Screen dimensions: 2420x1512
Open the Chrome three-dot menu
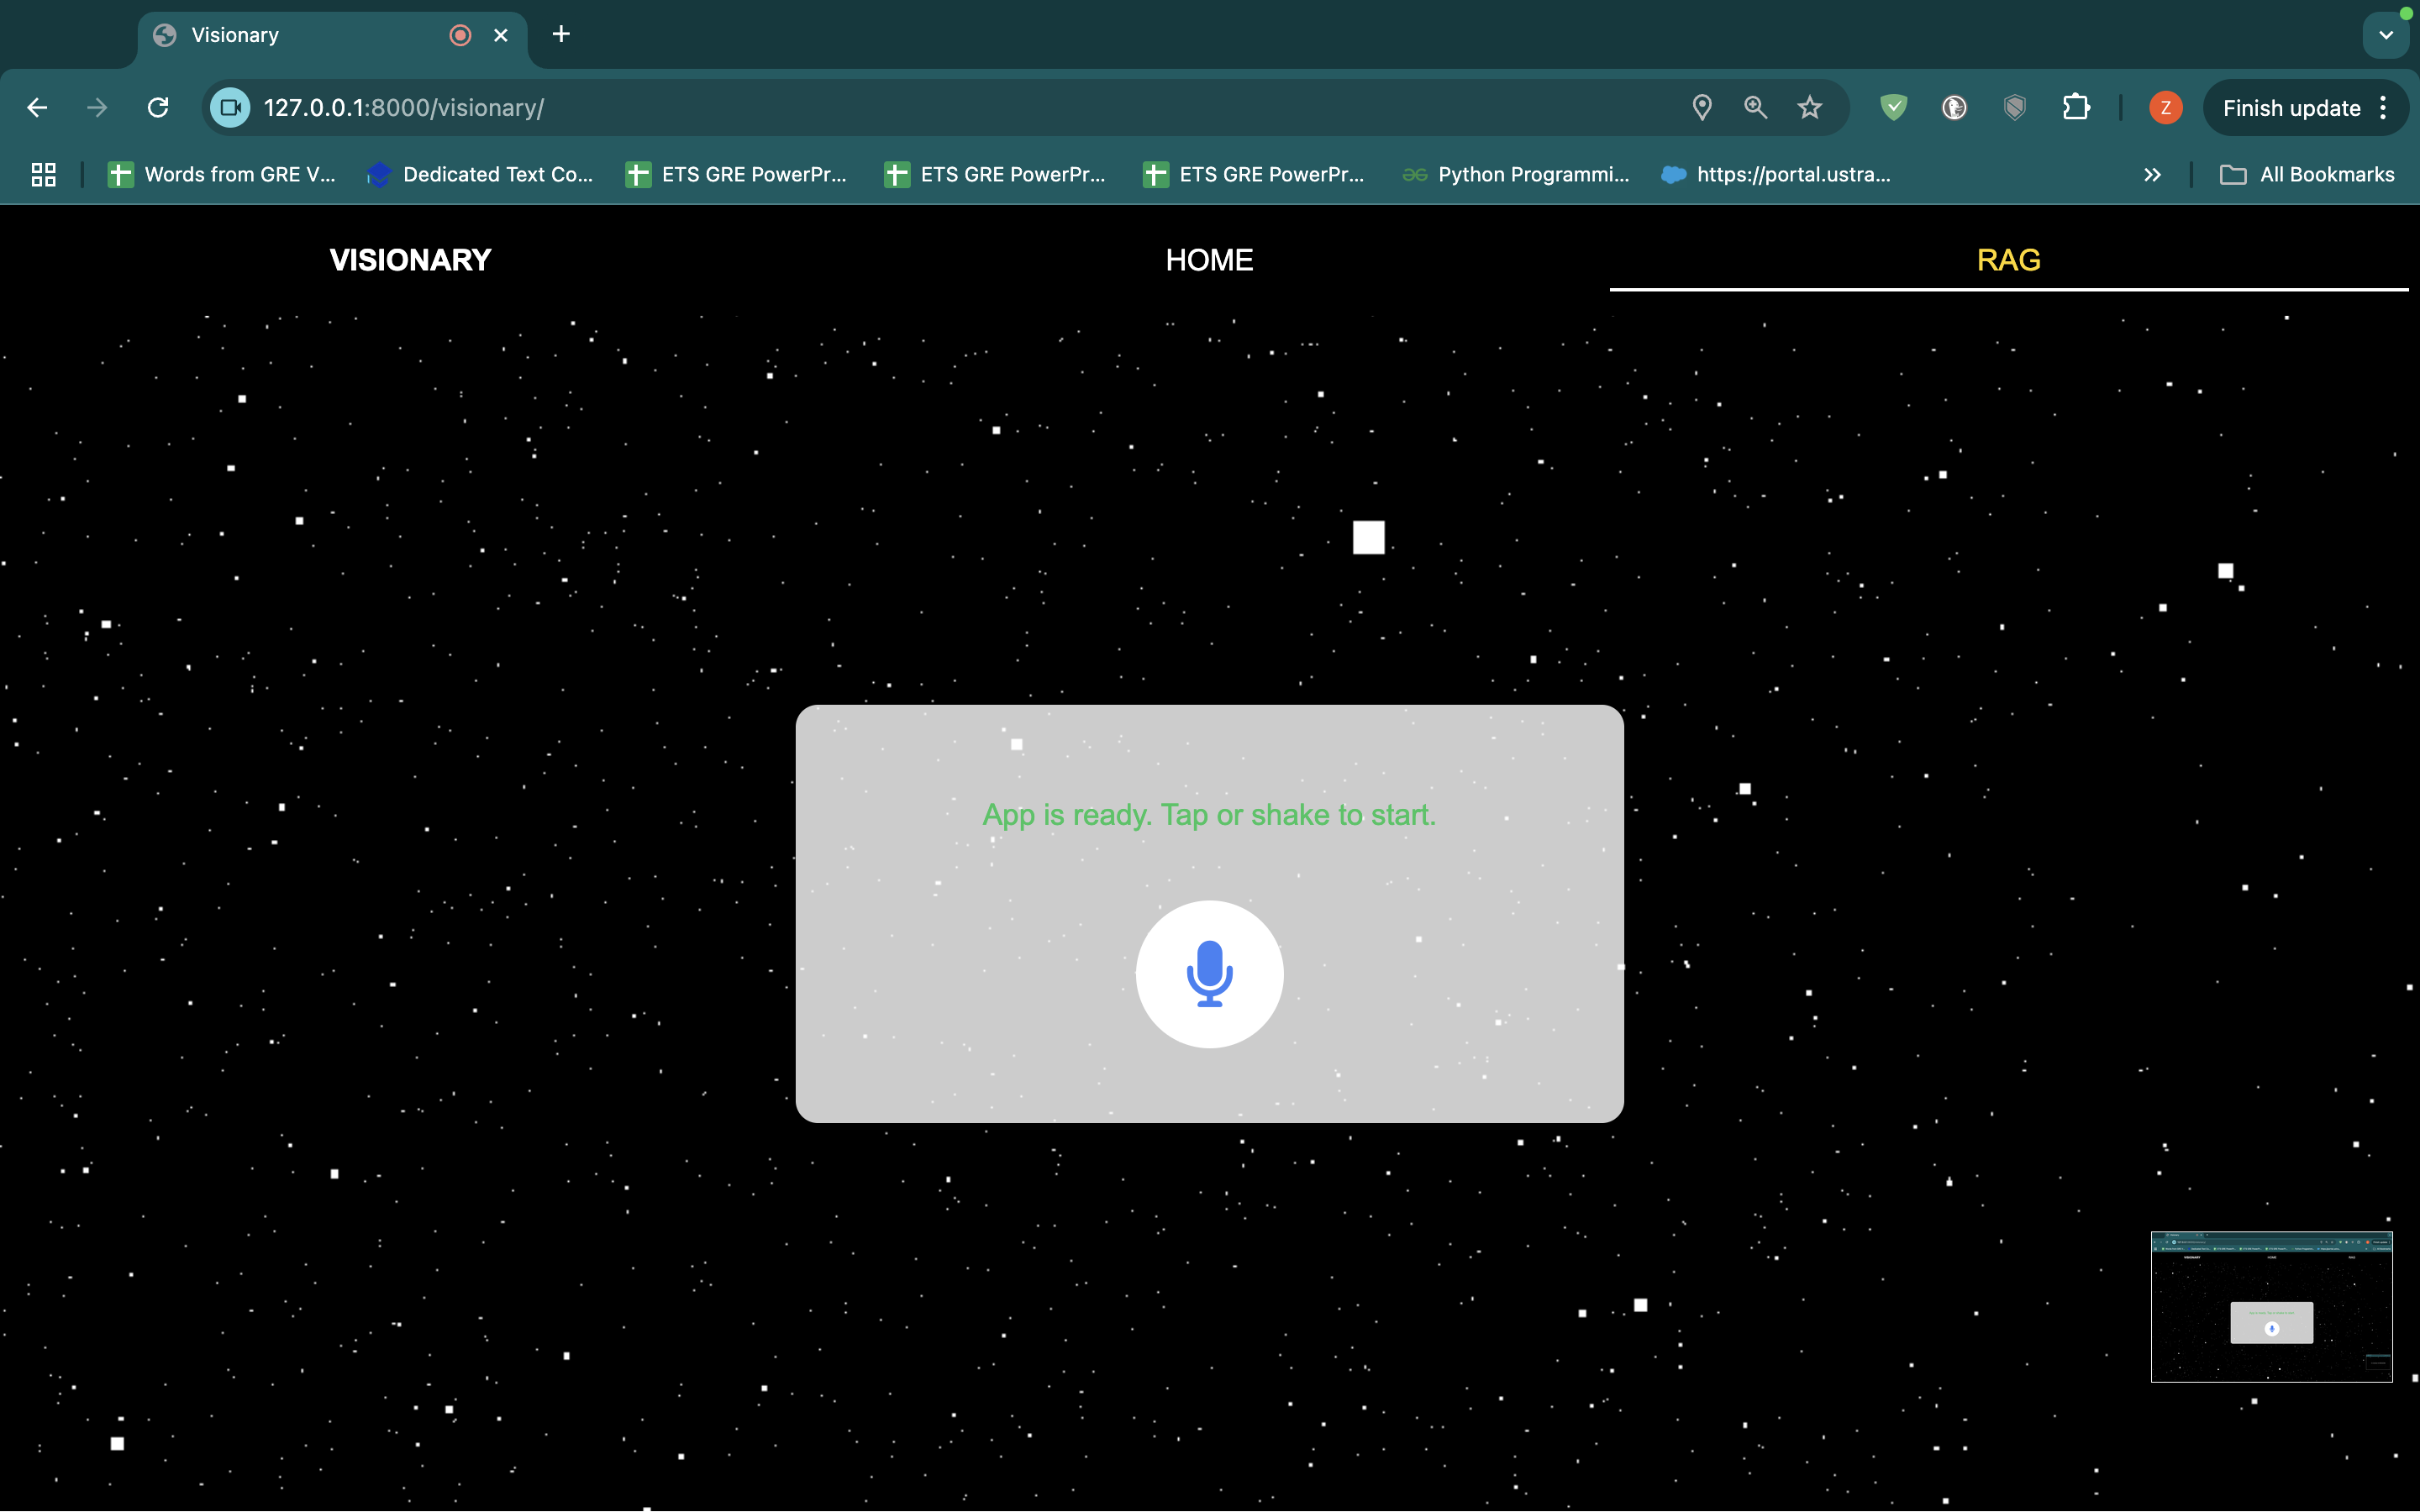pos(2384,108)
